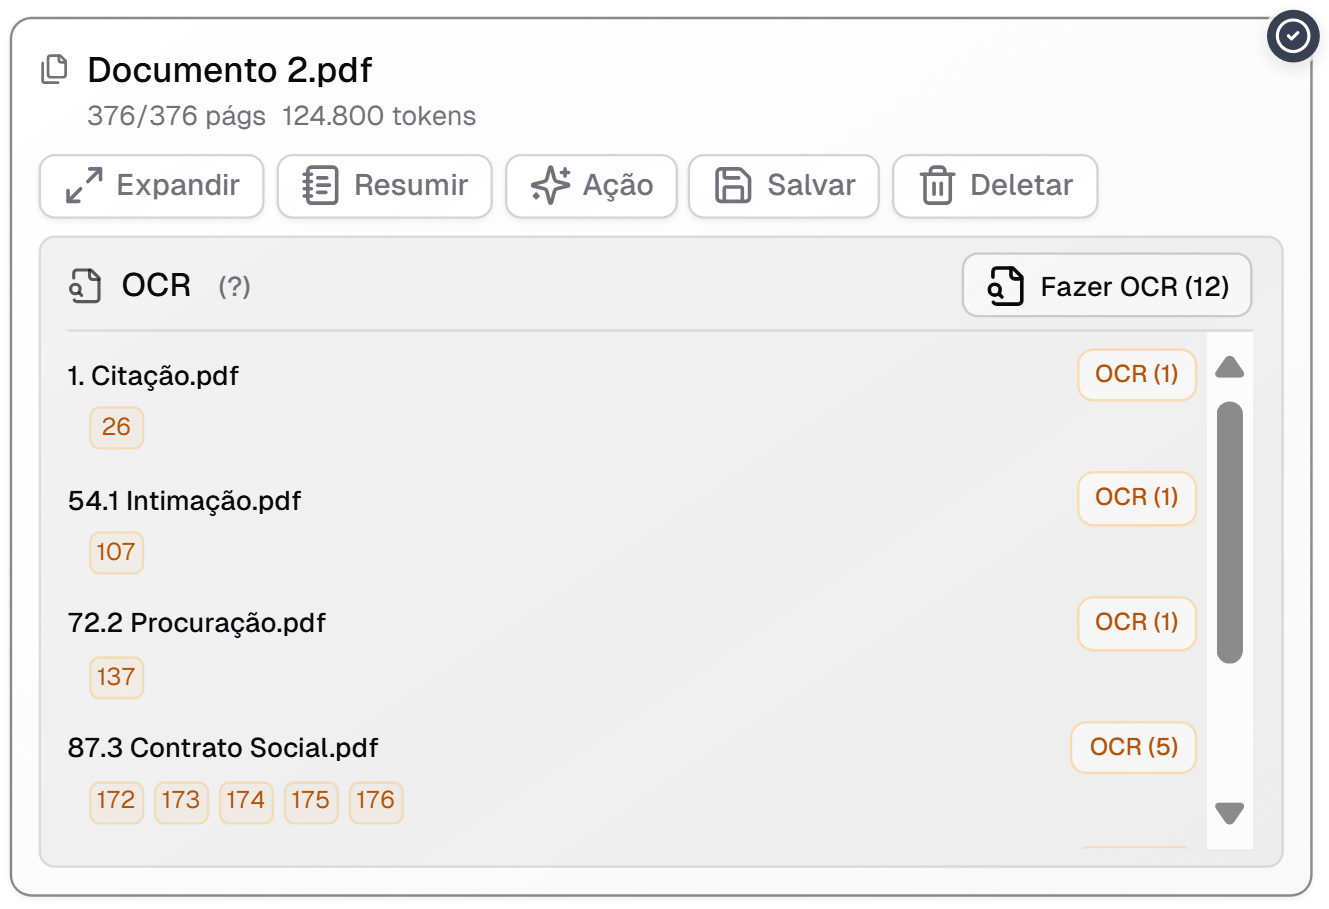The image size is (1329, 909).
Task: Click the Resumir notes icon
Action: [321, 186]
